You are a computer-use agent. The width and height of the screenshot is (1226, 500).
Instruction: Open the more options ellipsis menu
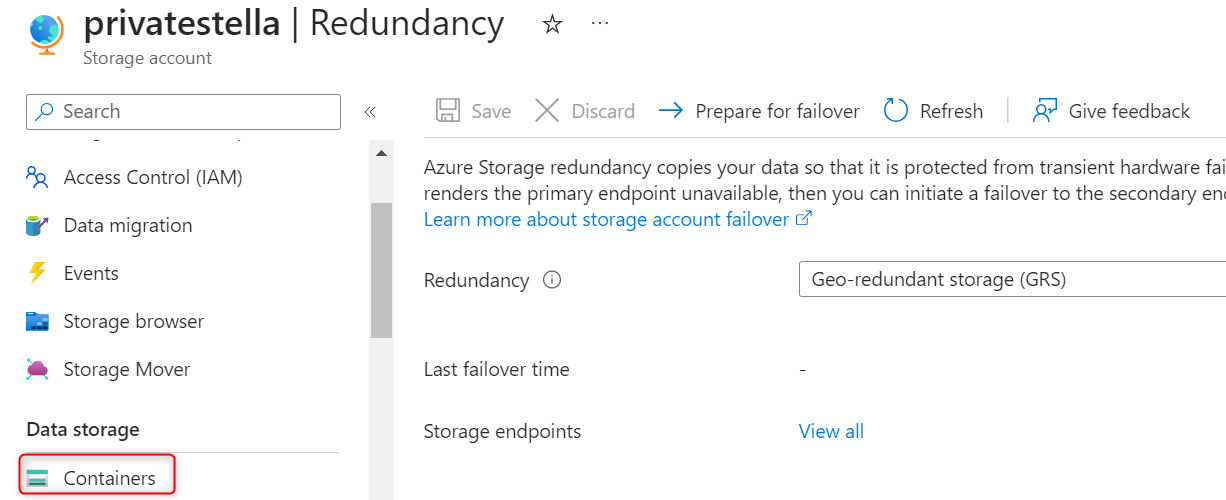point(600,24)
